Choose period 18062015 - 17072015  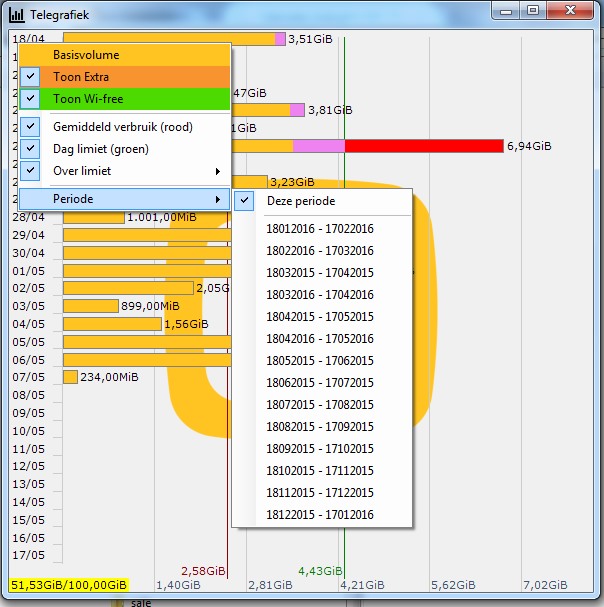[x=320, y=383]
